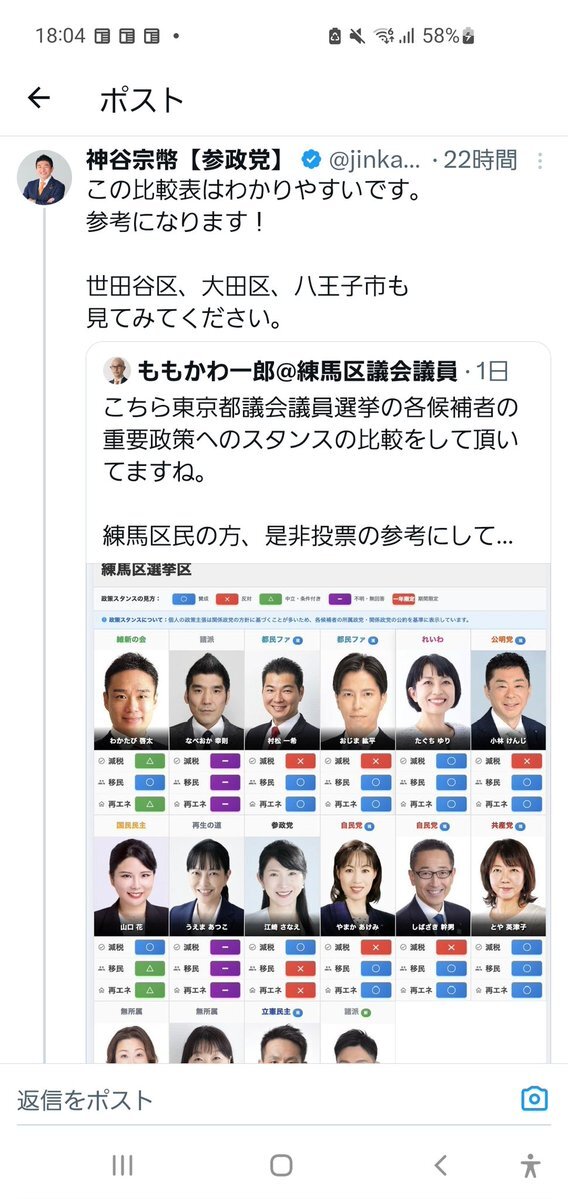Open the @jinka... handle link
This screenshot has height=1199, width=568.
click(x=375, y=160)
